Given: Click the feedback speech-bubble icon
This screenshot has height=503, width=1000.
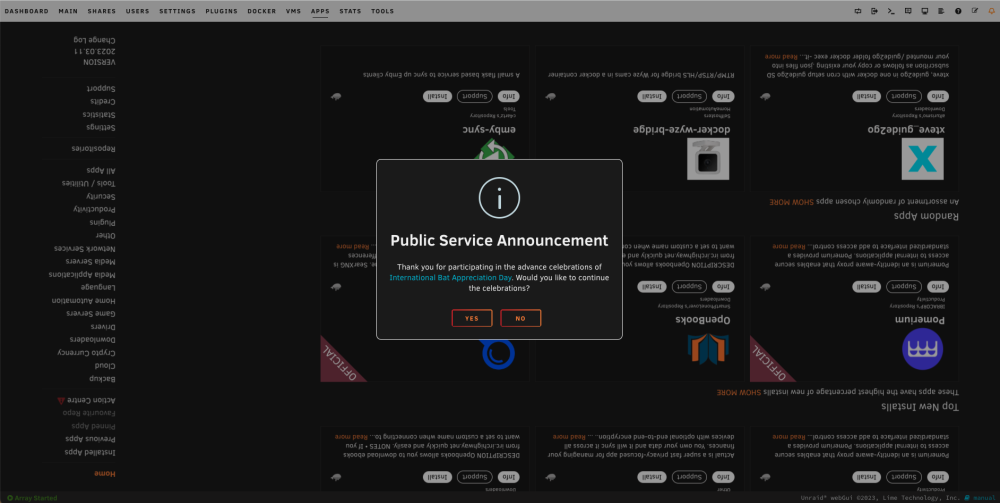Looking at the screenshot, I should pos(908,11).
